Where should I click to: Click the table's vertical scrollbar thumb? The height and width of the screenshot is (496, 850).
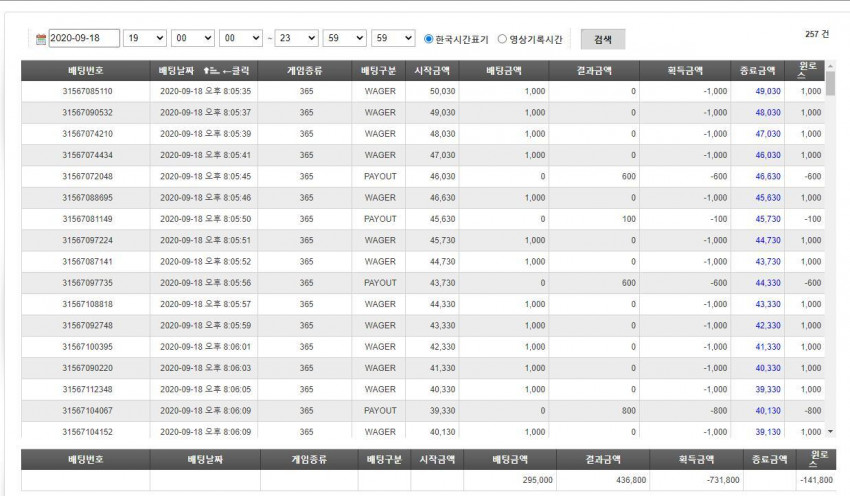[830, 83]
